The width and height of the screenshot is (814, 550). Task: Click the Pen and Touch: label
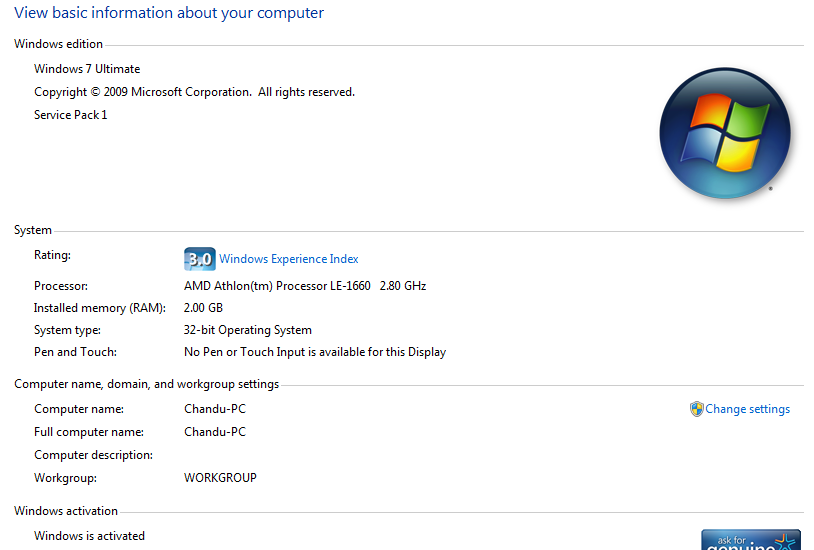[75, 352]
